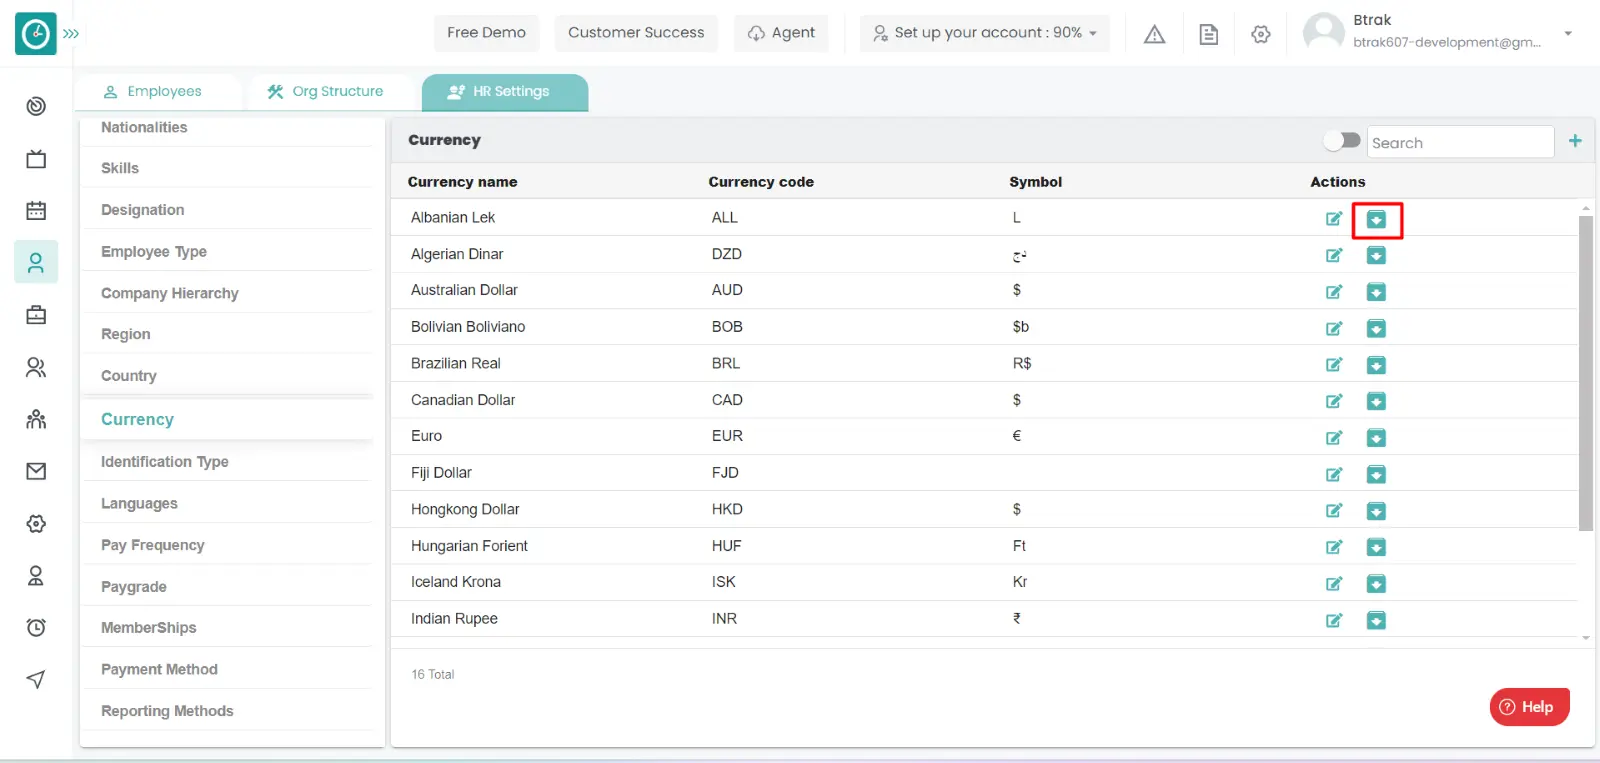Open the TV monitor icon in sidebar
1600x763 pixels.
point(36,159)
